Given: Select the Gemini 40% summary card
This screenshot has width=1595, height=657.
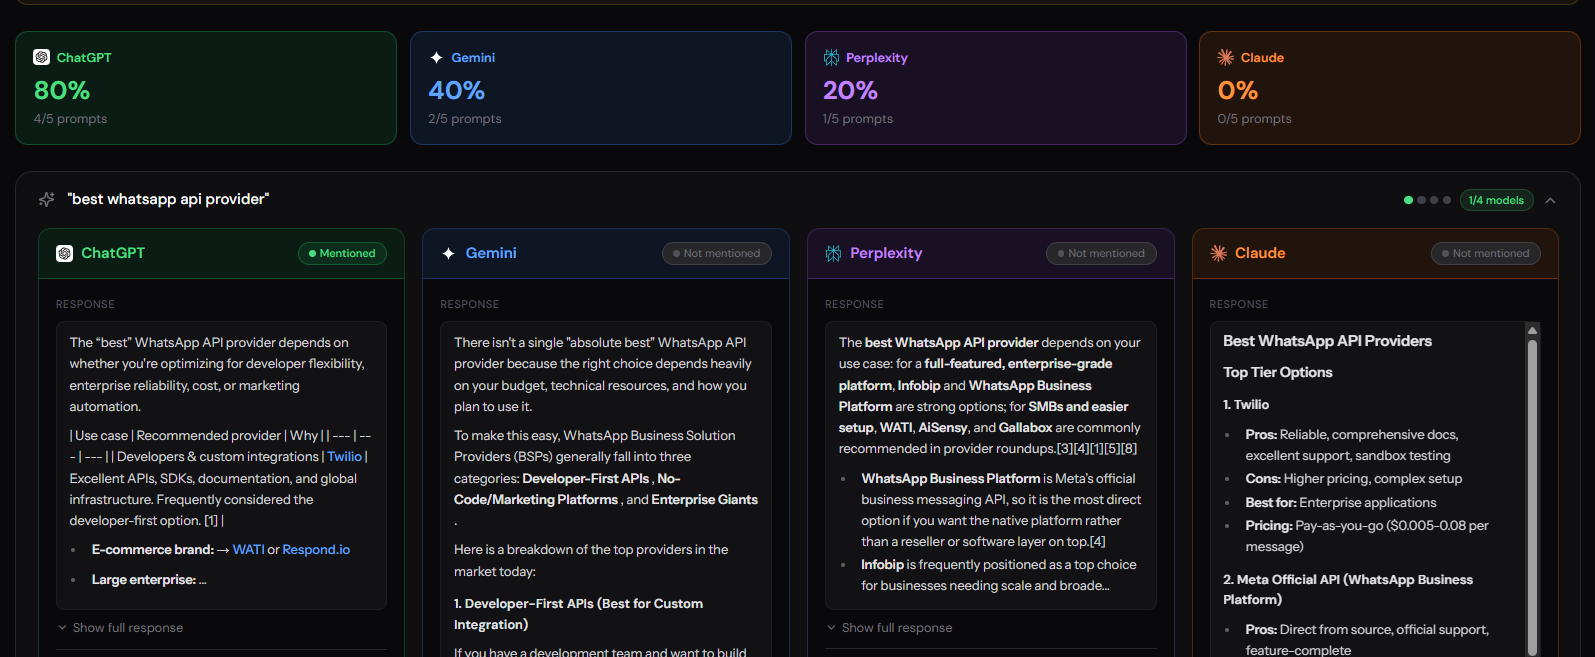Looking at the screenshot, I should [601, 88].
